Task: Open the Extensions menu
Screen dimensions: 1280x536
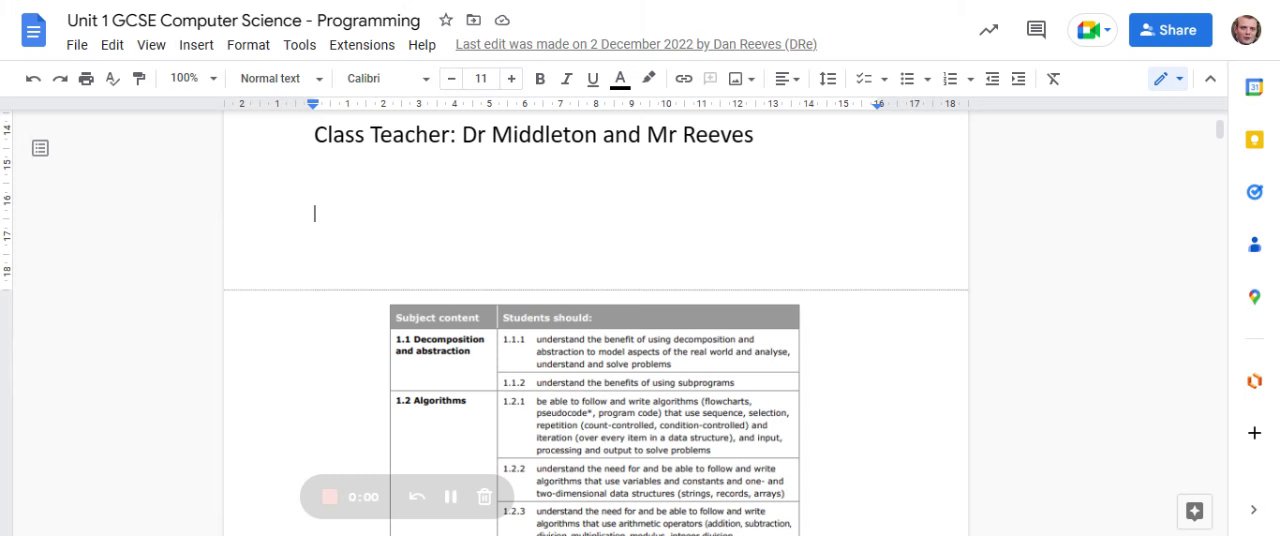Action: [362, 45]
